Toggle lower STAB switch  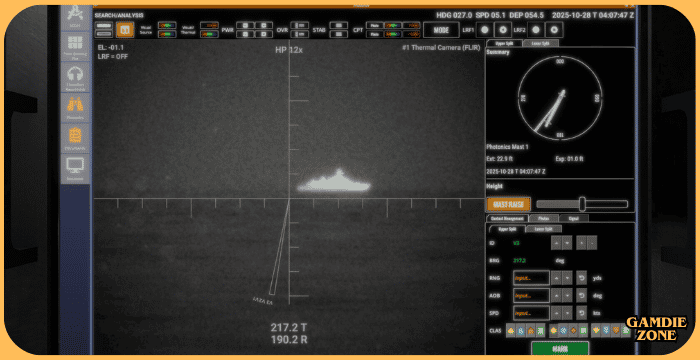point(338,34)
